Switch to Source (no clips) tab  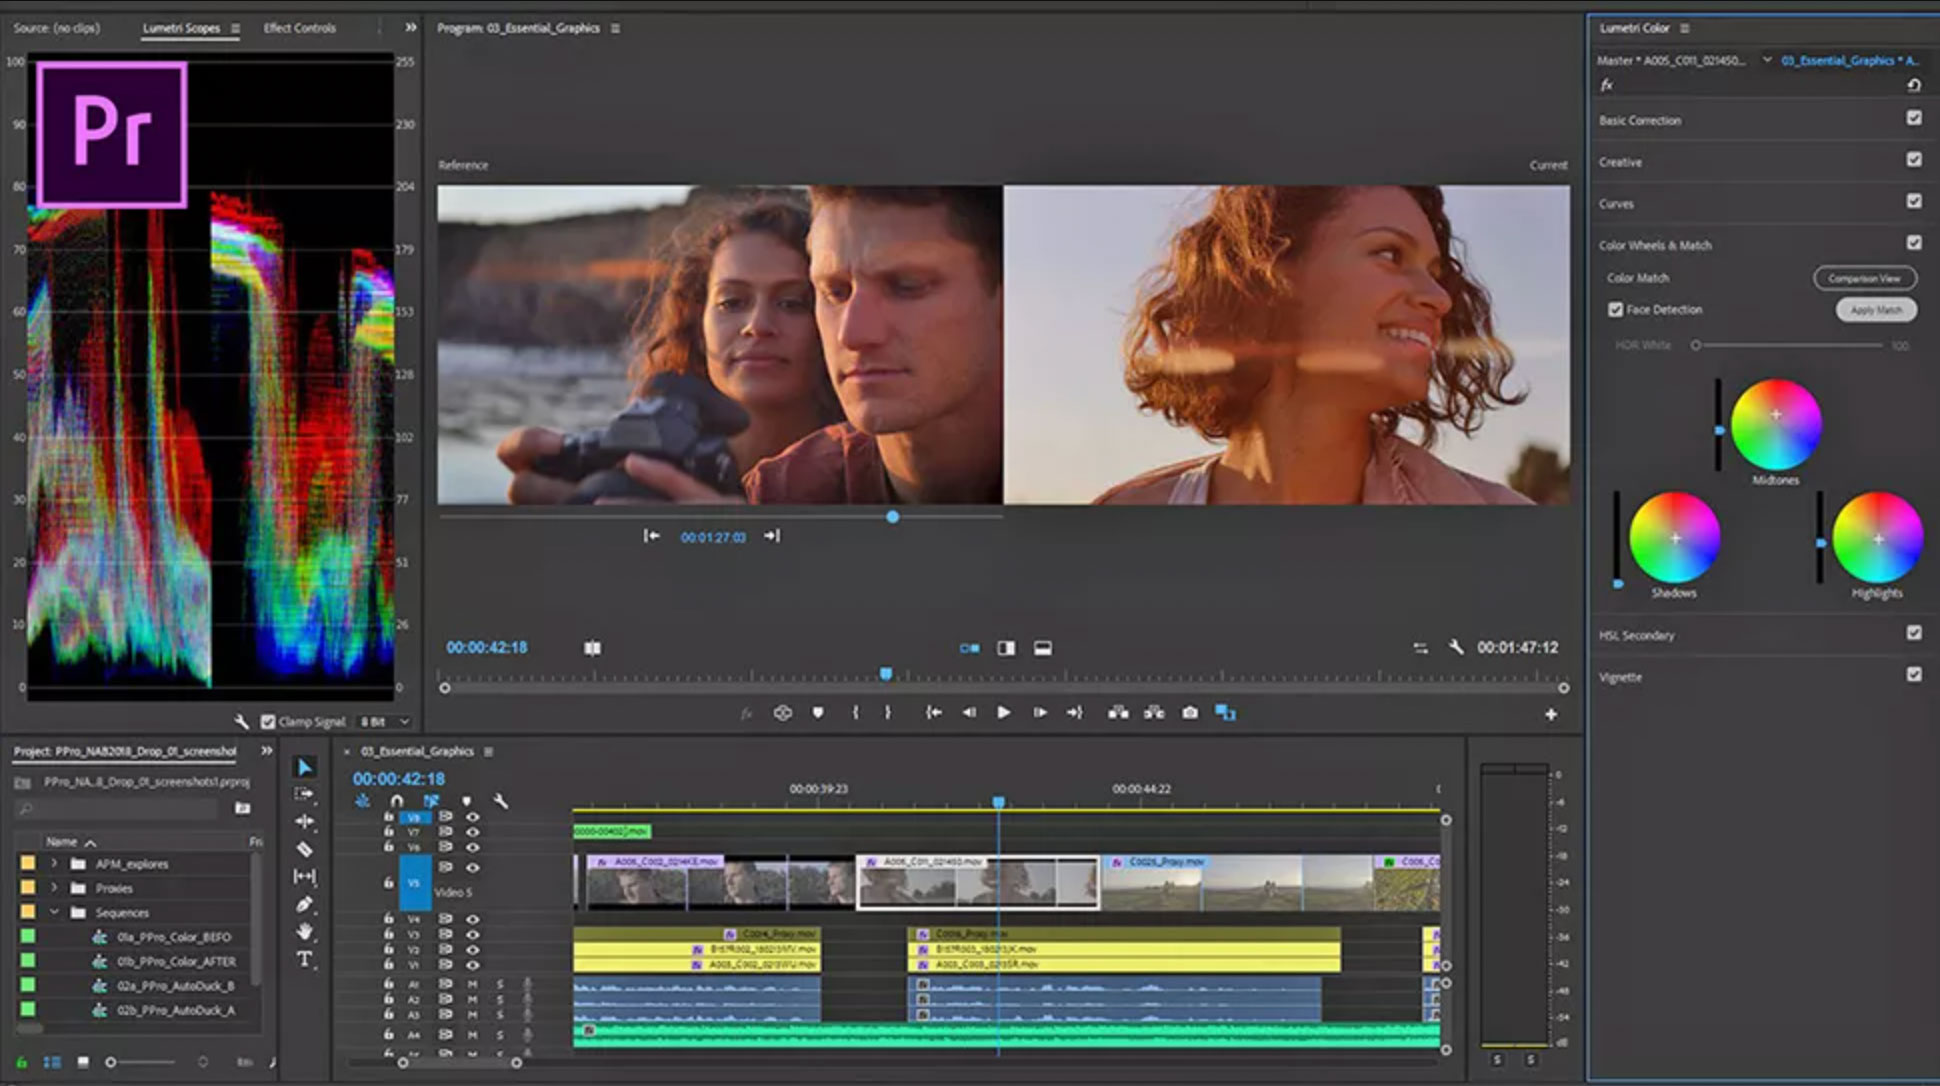(x=57, y=28)
